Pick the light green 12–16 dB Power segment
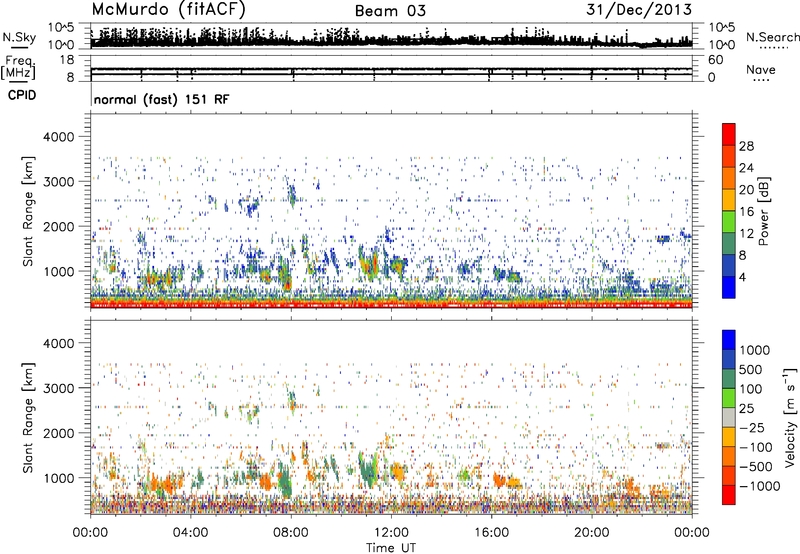The width and height of the screenshot is (800, 554). (729, 222)
